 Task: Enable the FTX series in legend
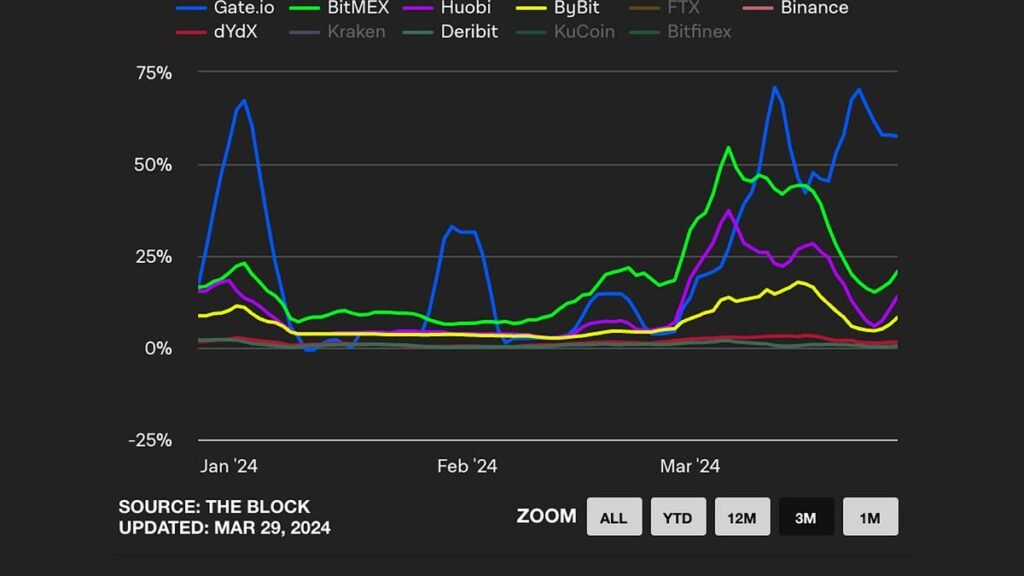[x=664, y=8]
